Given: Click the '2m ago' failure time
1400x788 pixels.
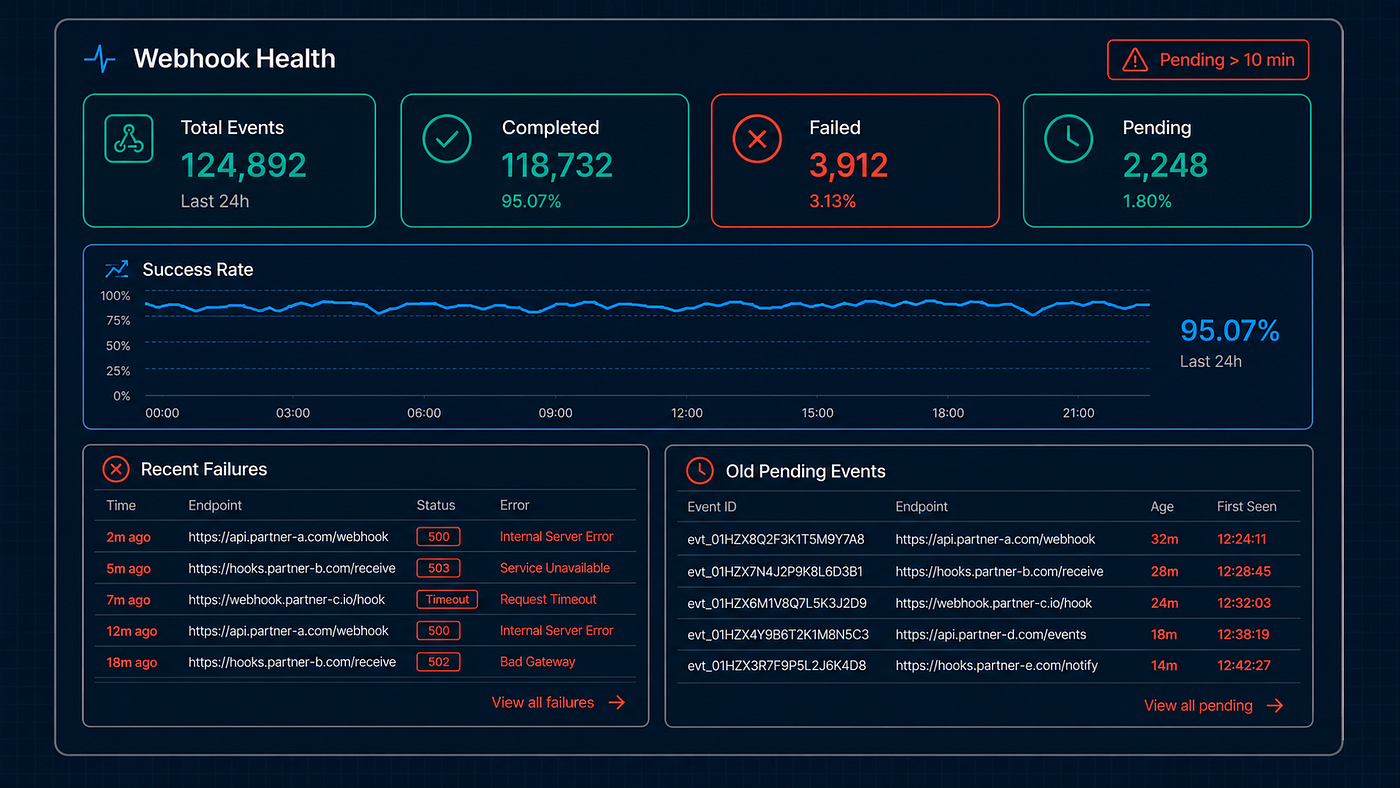Looking at the screenshot, I should point(128,537).
